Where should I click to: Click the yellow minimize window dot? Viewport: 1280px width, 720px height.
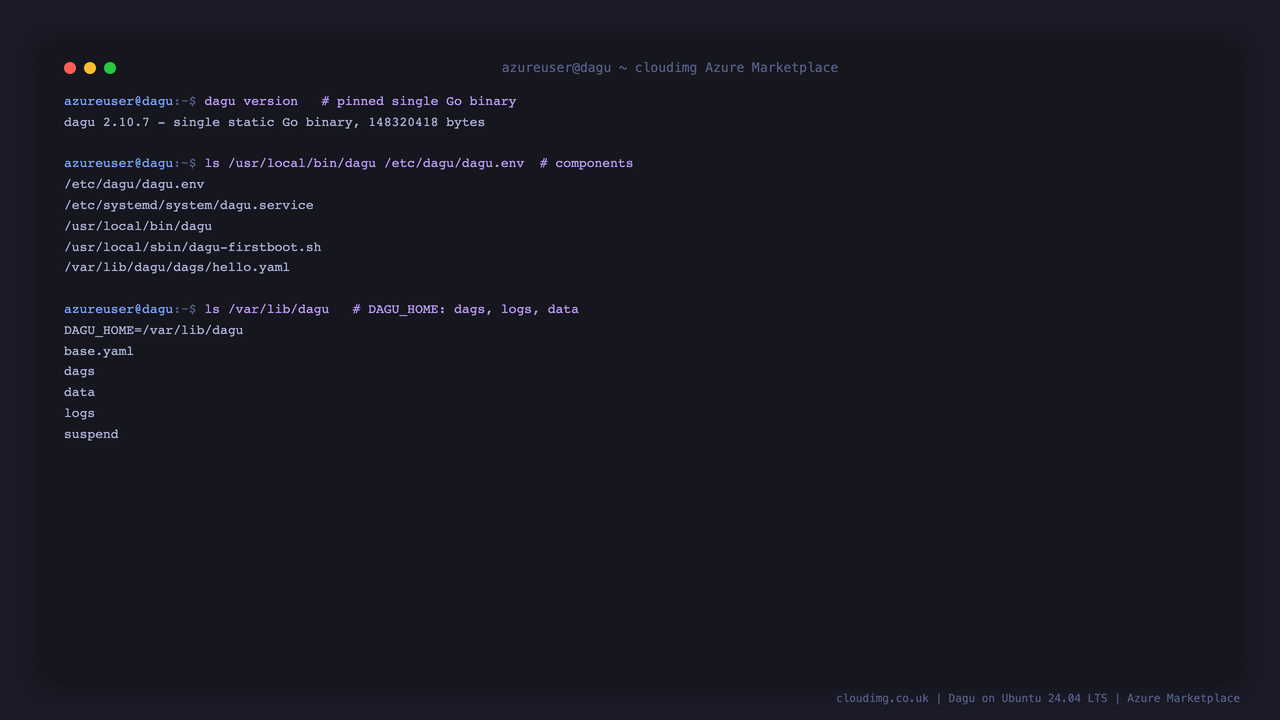click(x=90, y=68)
